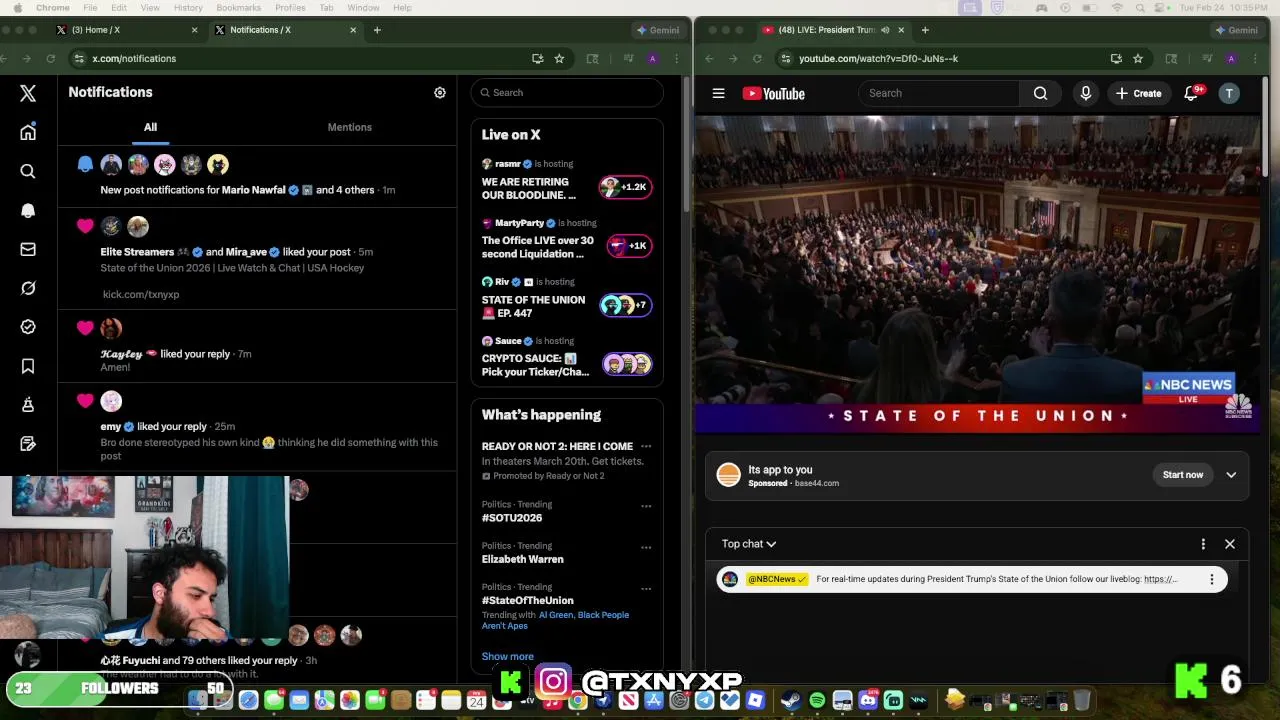Close the YouTube live chat panel
1280x720 pixels.
(1230, 544)
